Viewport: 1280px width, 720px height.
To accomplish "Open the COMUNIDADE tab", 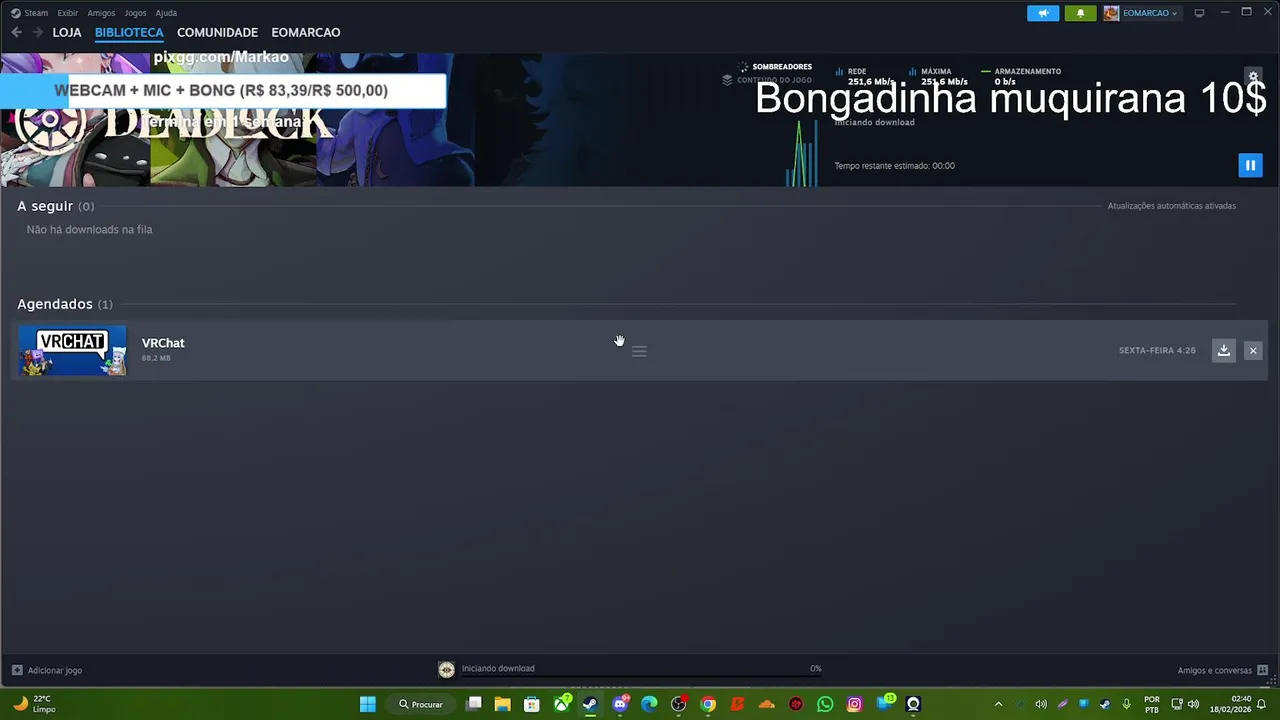I will tap(217, 32).
